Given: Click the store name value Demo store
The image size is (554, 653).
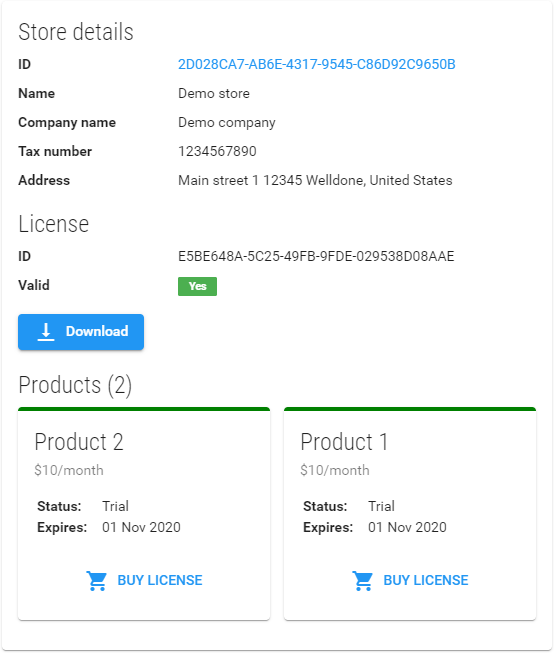Looking at the screenshot, I should pyautogui.click(x=214, y=93).
